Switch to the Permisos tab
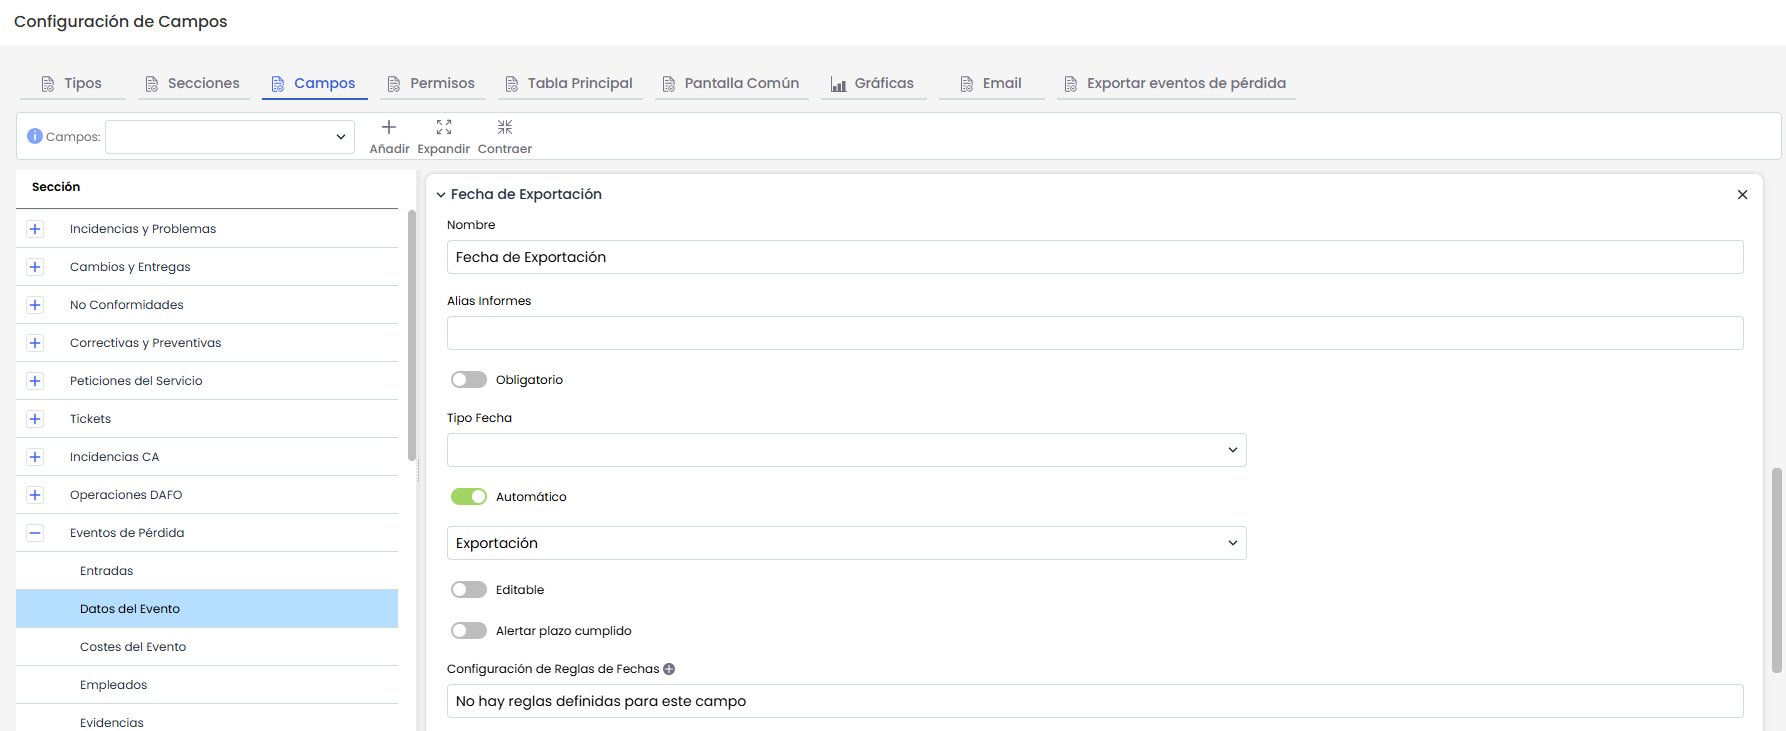1786x731 pixels. (x=431, y=84)
